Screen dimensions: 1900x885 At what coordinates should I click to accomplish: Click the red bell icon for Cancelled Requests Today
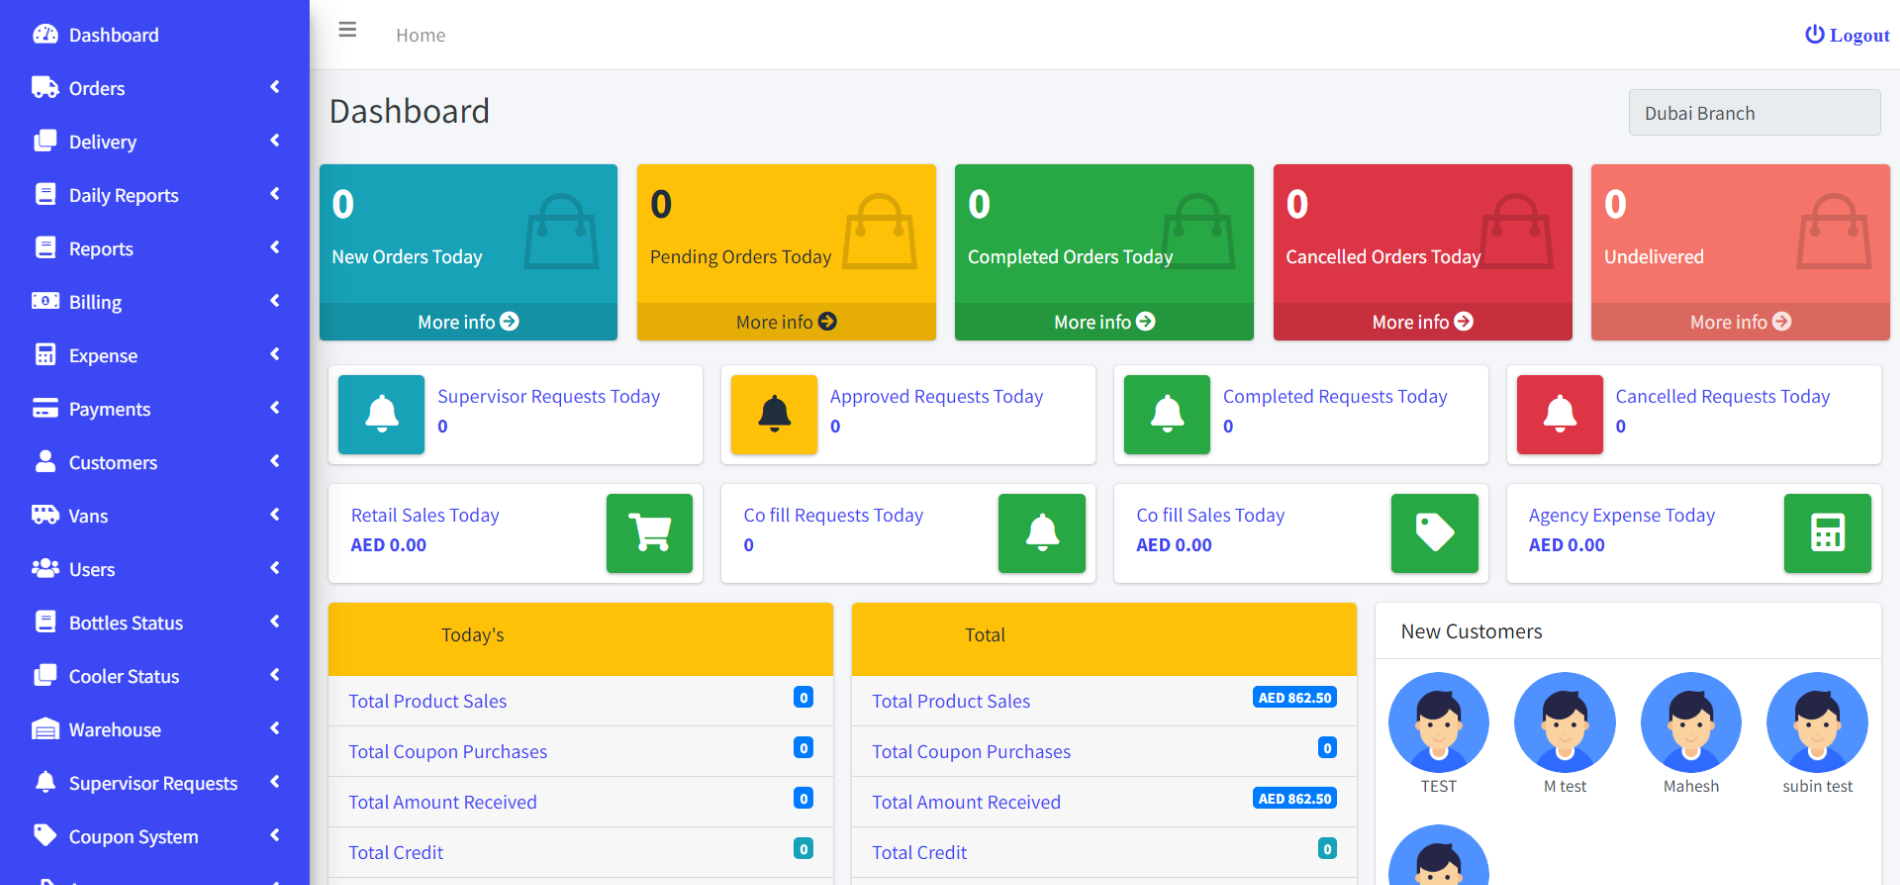point(1560,414)
